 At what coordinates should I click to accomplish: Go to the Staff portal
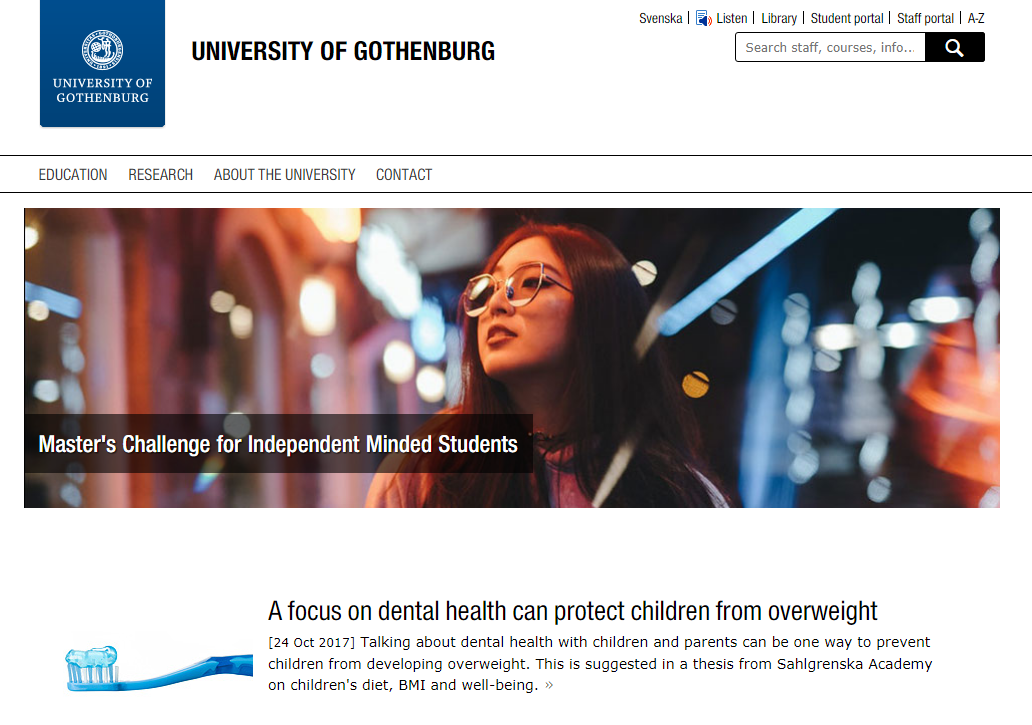click(x=925, y=18)
